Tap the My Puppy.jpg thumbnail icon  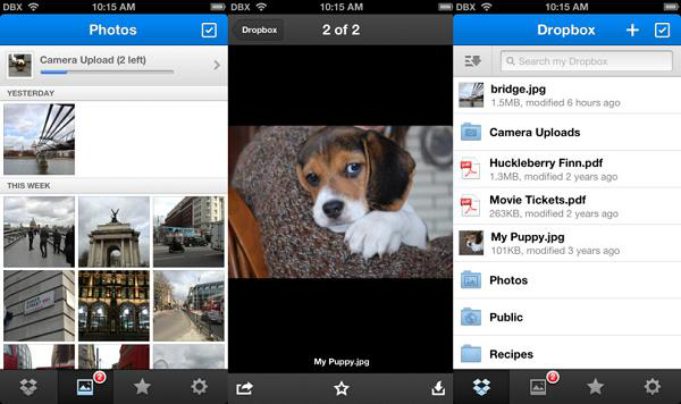point(471,243)
